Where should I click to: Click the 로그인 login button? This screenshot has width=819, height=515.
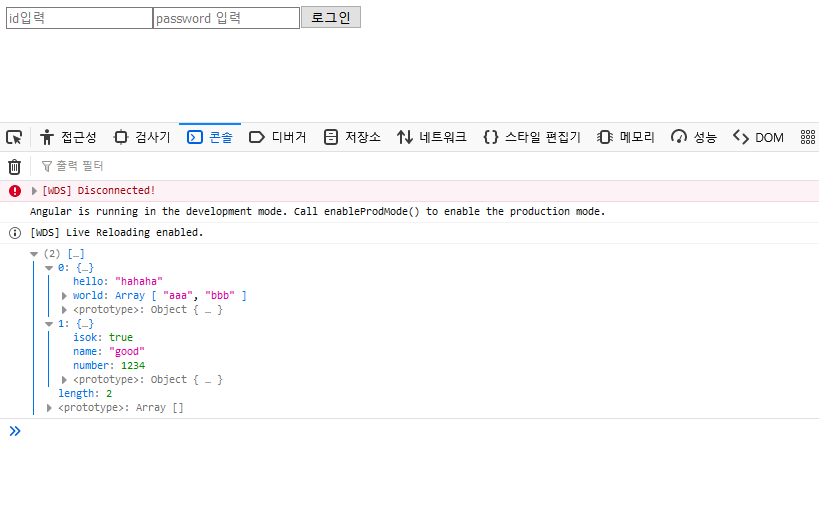(x=331, y=17)
